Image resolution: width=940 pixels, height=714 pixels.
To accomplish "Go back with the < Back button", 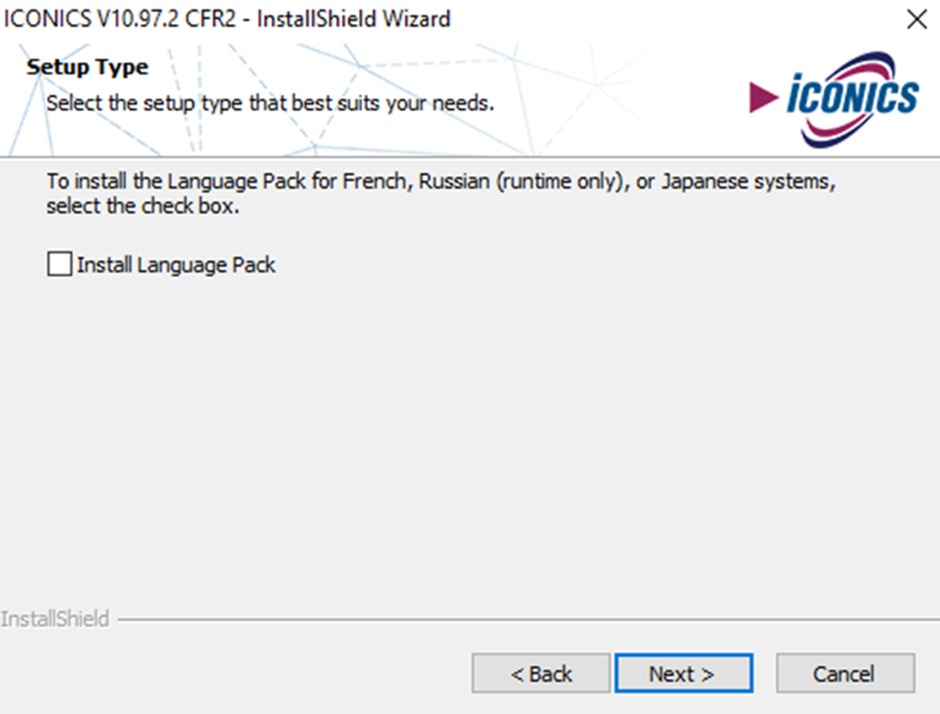I will point(541,673).
